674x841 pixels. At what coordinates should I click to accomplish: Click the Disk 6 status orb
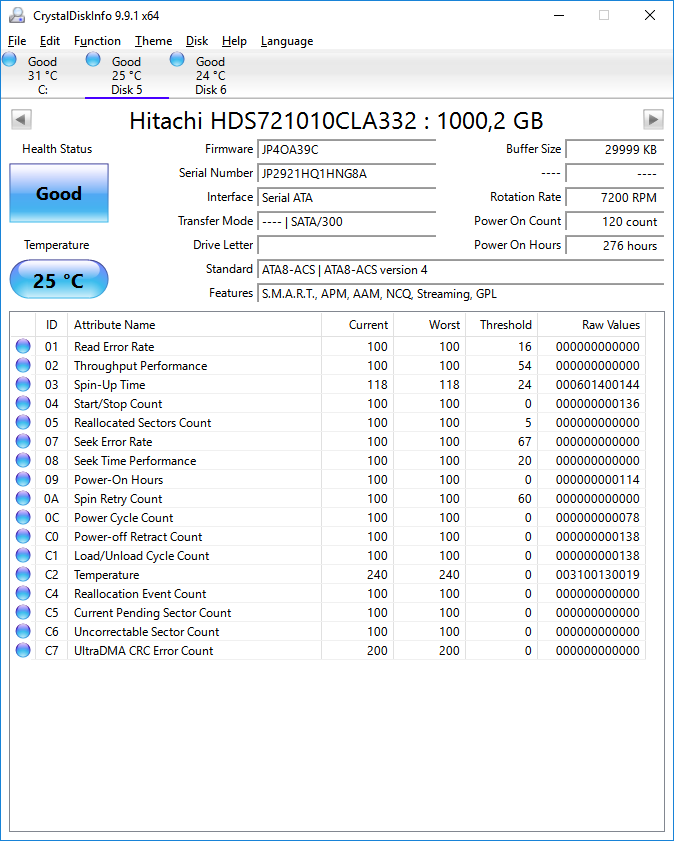[x=177, y=59]
